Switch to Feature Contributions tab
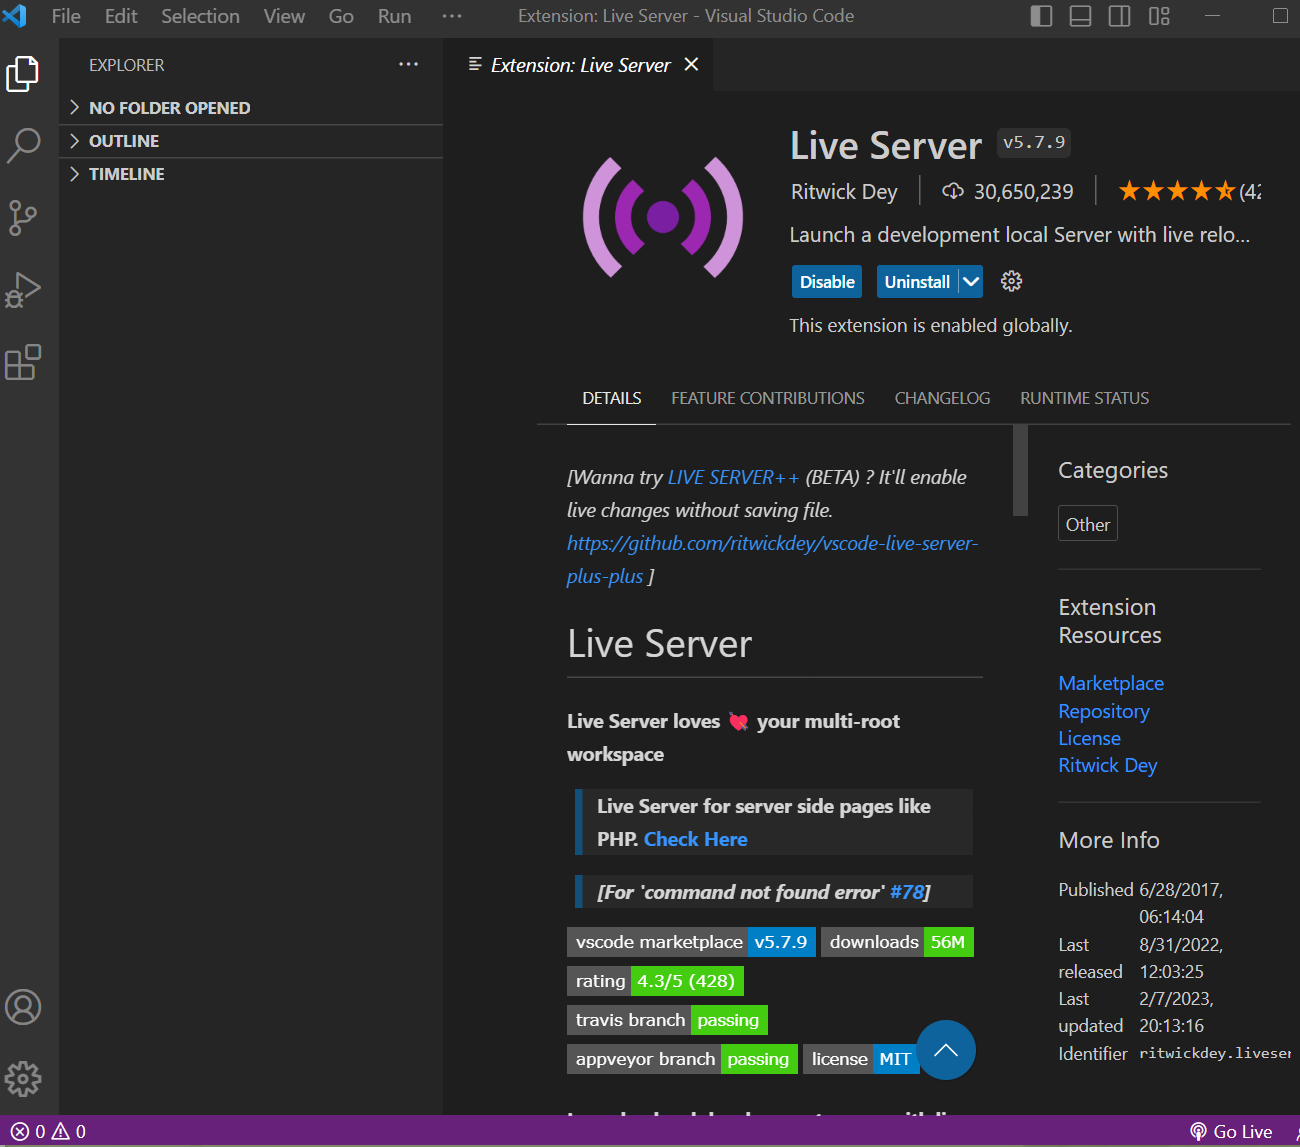 pos(768,398)
